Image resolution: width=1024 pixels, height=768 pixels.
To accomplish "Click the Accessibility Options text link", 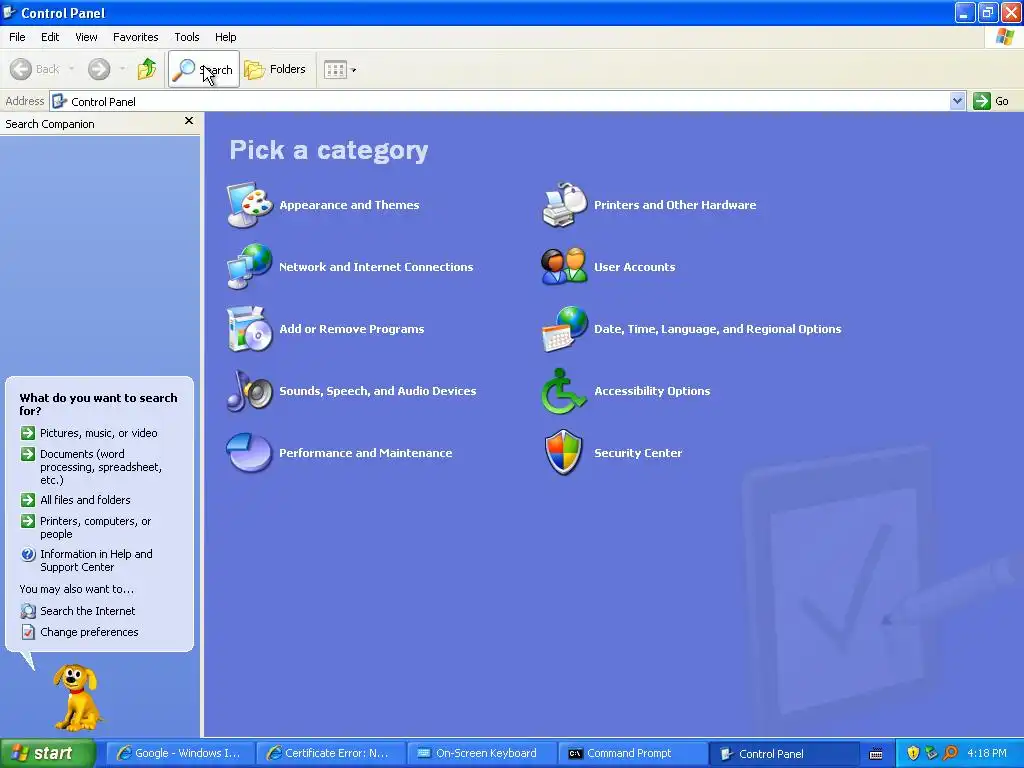I will coord(652,391).
